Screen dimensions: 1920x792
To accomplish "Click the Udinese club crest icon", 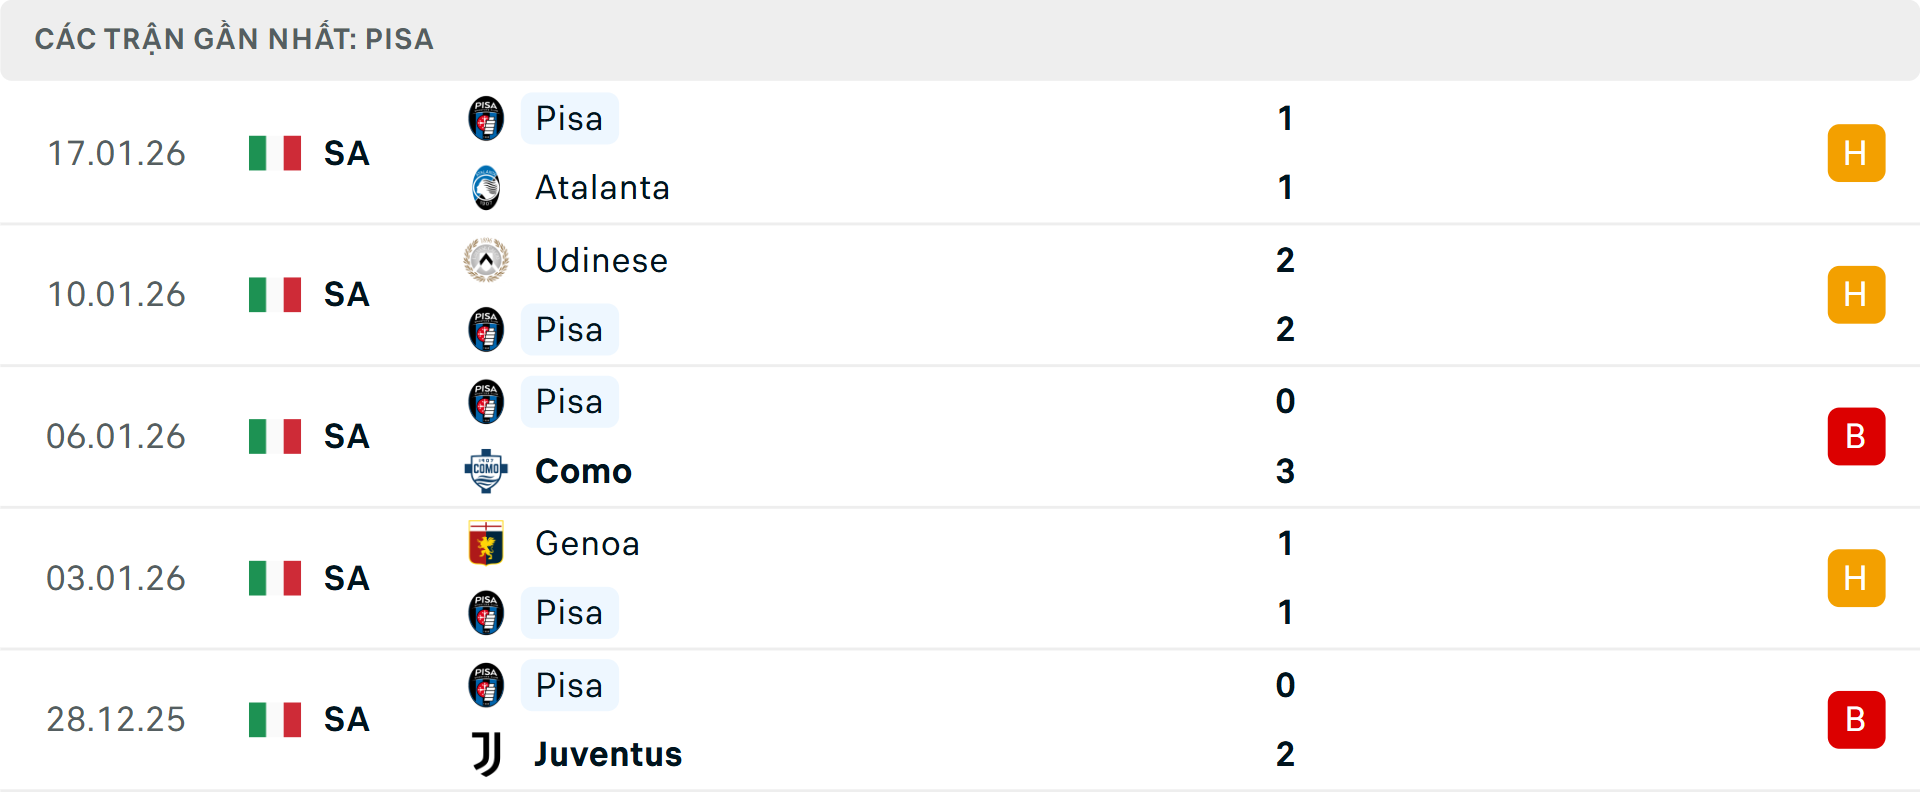I will tap(486, 260).
